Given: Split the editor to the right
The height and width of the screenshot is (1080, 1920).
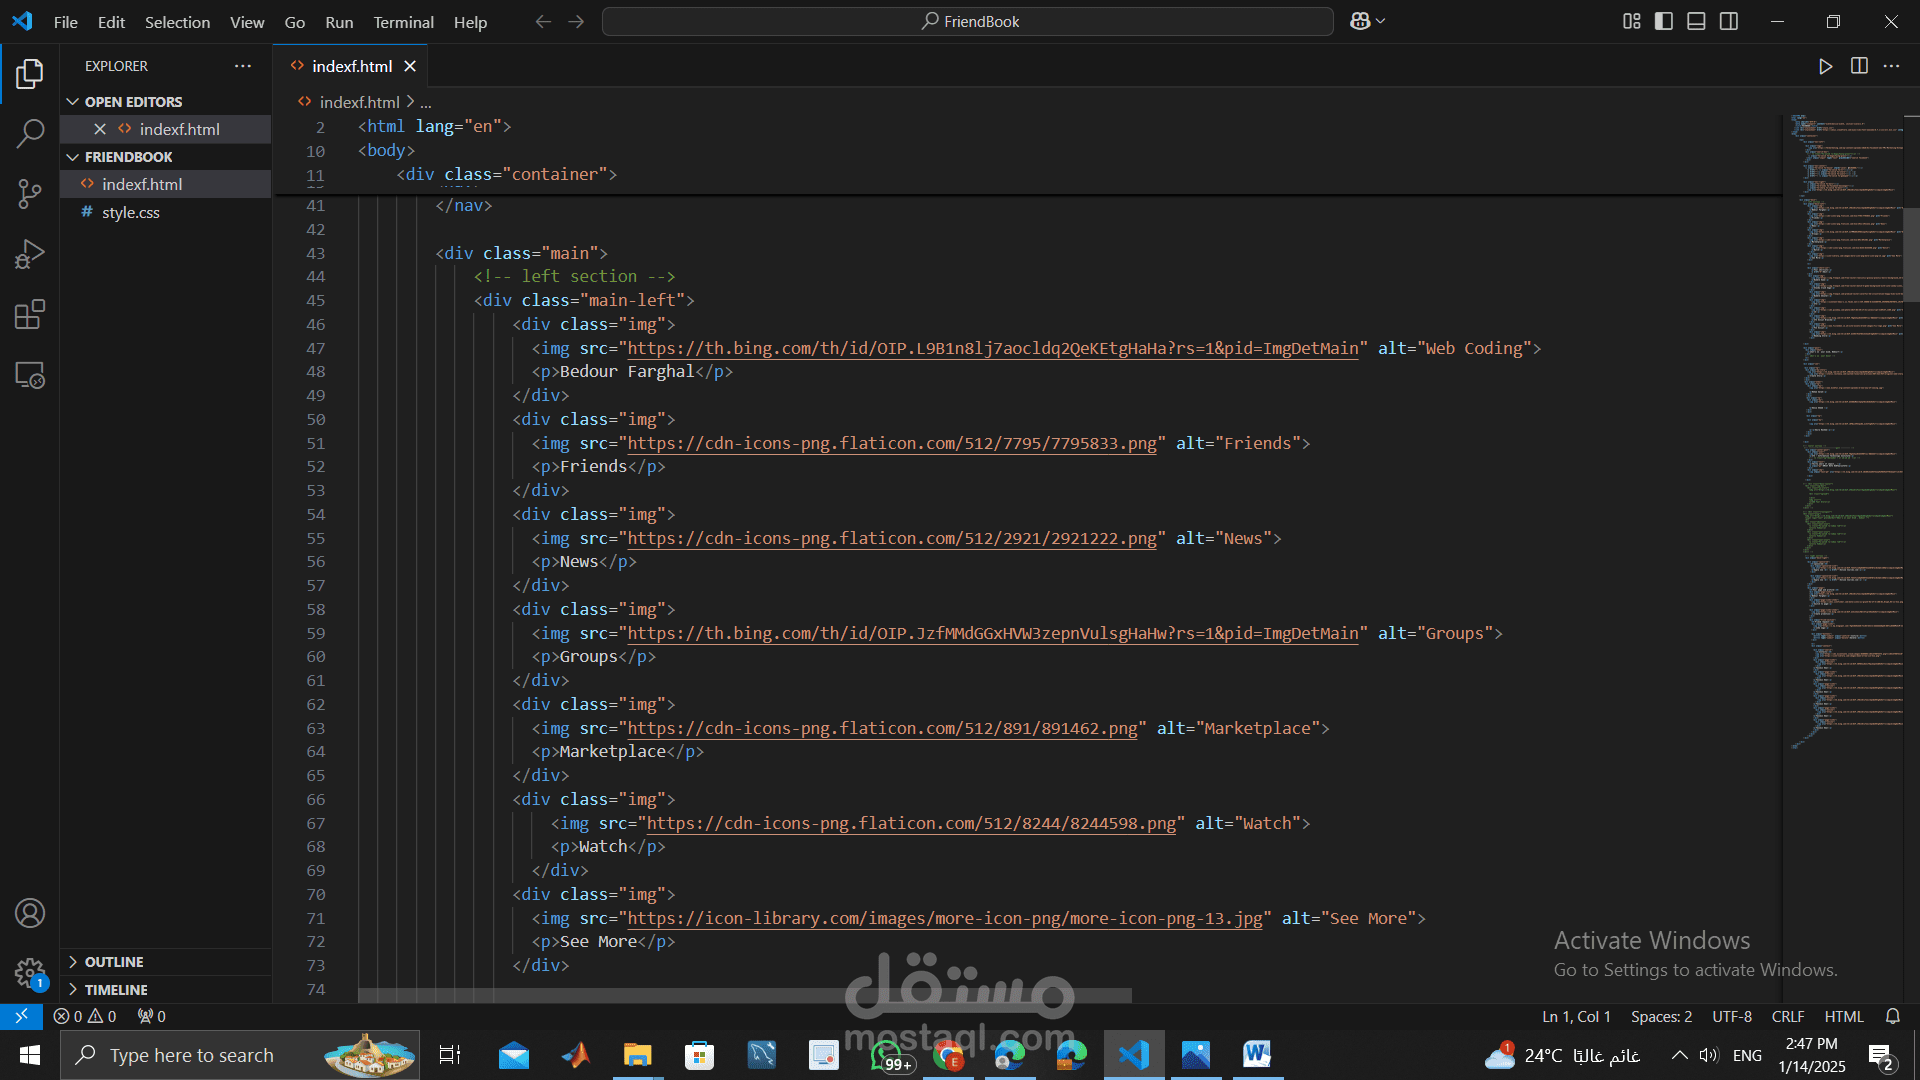Looking at the screenshot, I should [x=1859, y=66].
